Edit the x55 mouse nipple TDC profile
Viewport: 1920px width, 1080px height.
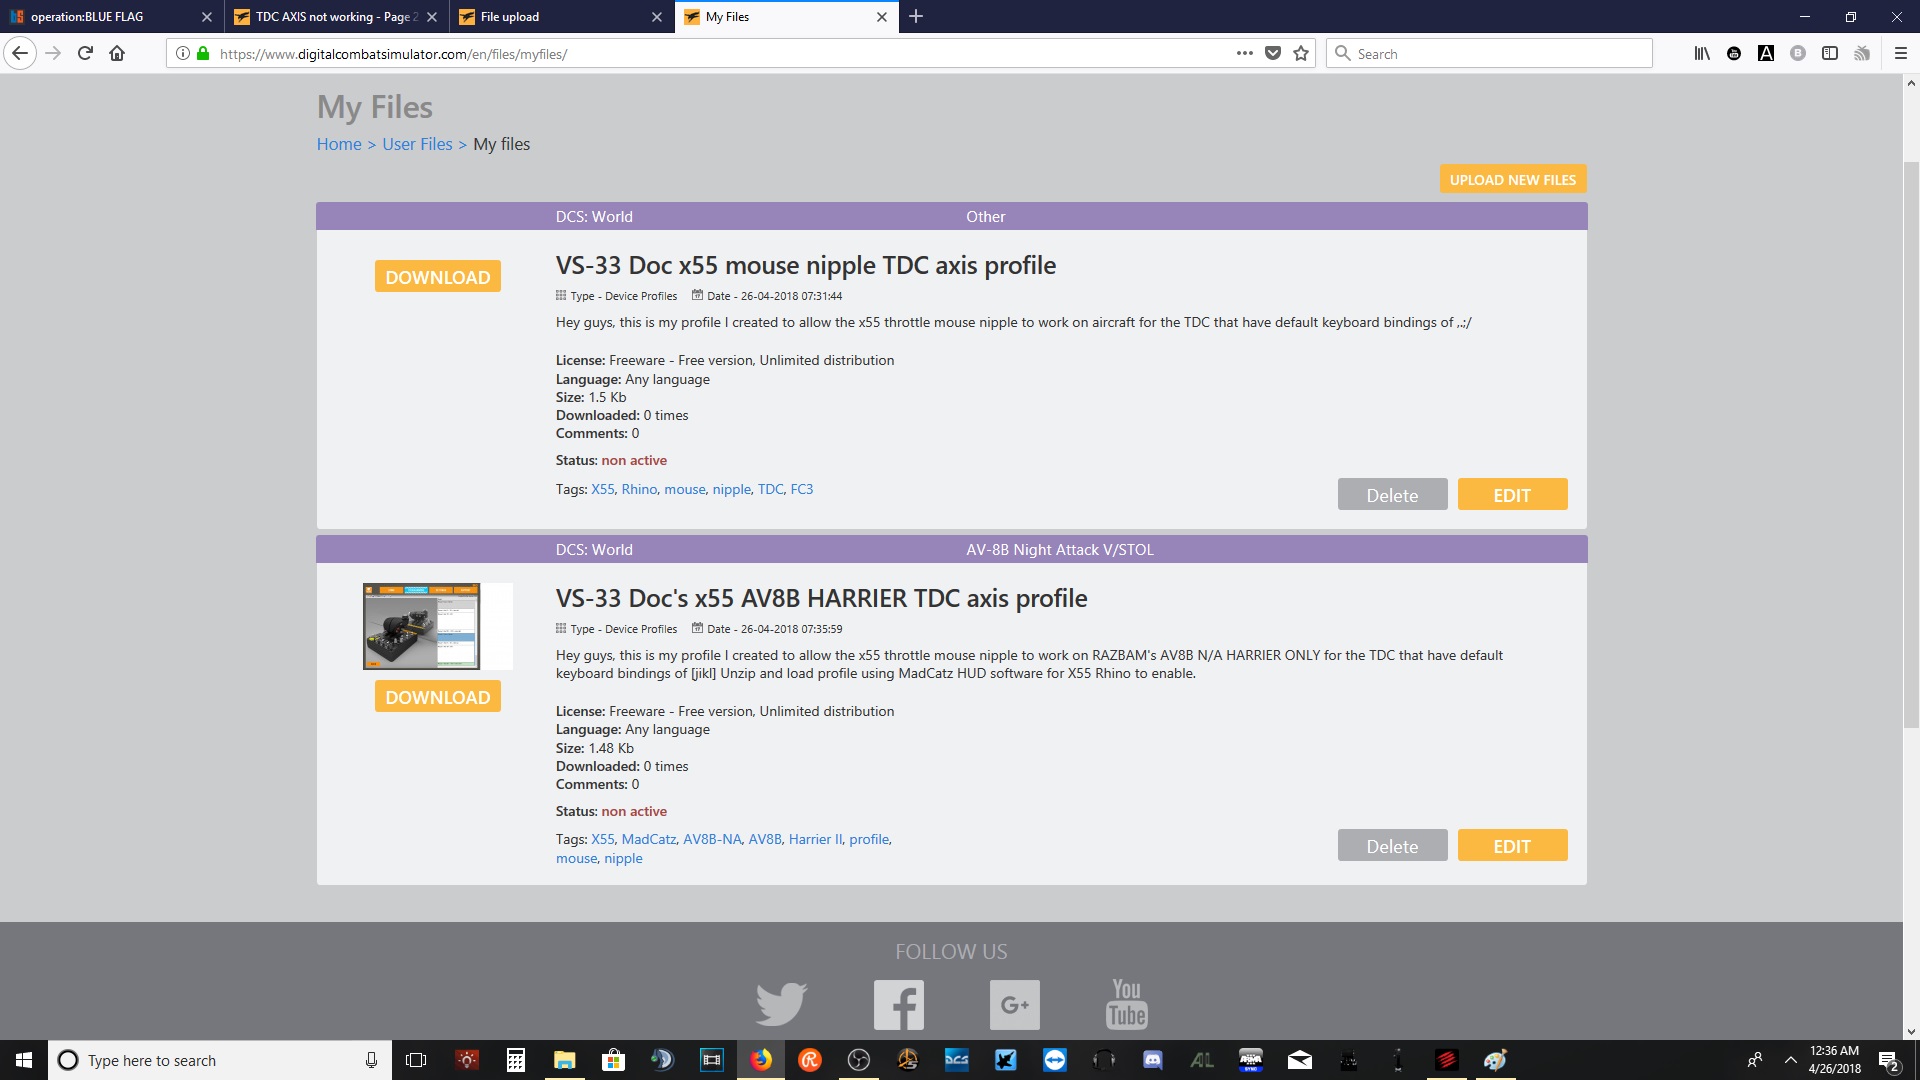1512,495
